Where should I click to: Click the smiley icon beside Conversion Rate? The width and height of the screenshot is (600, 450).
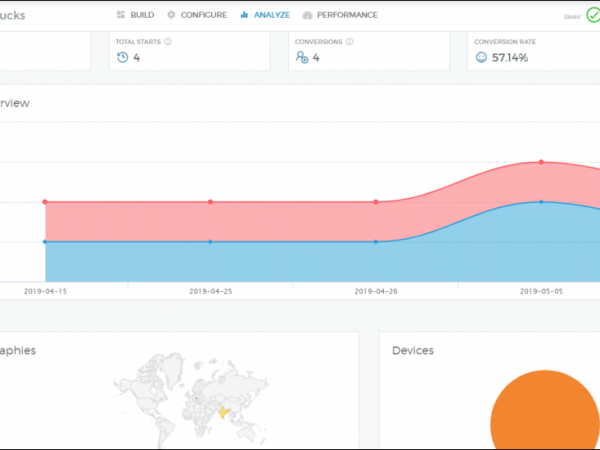click(x=482, y=58)
